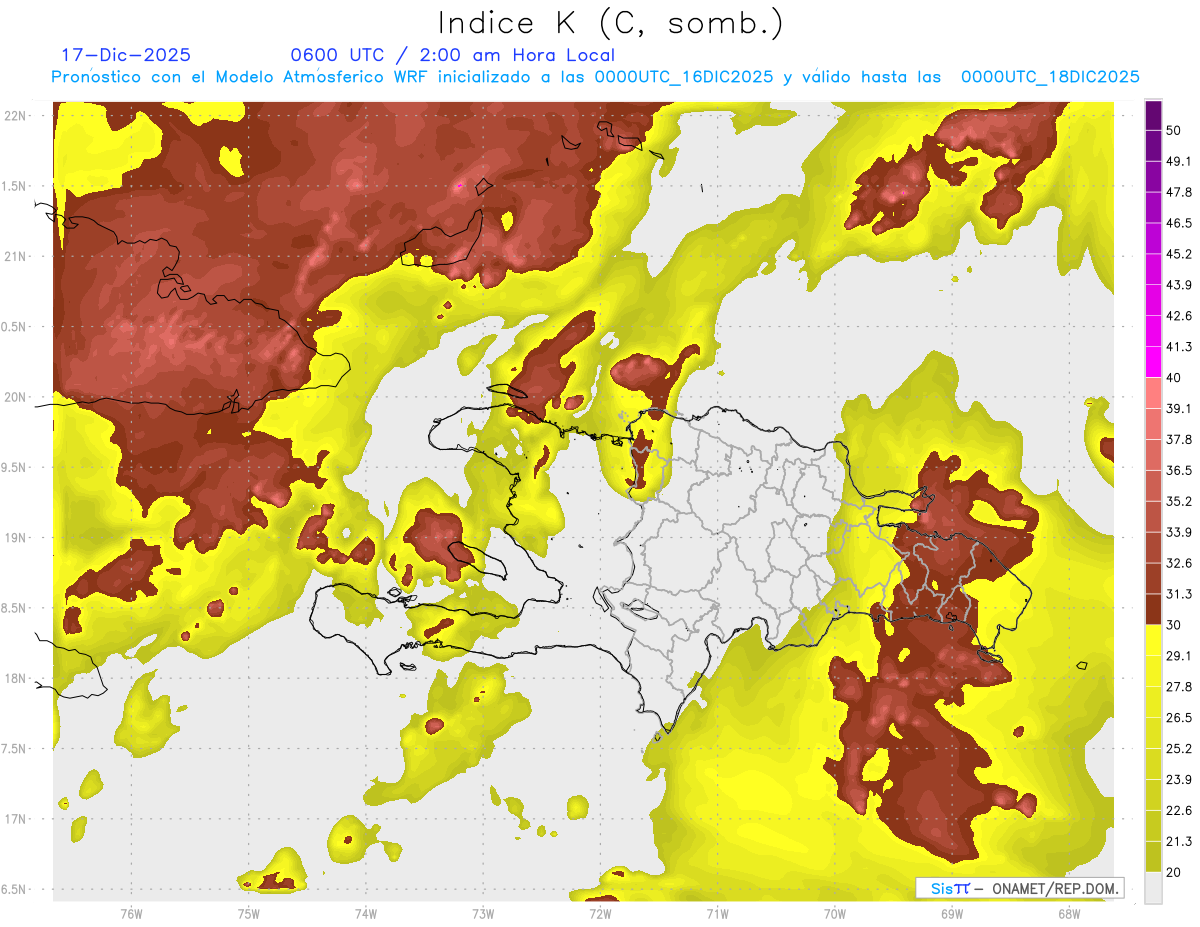Click the "69W" longitude label
The width and height of the screenshot is (1200, 927).
[x=951, y=913]
